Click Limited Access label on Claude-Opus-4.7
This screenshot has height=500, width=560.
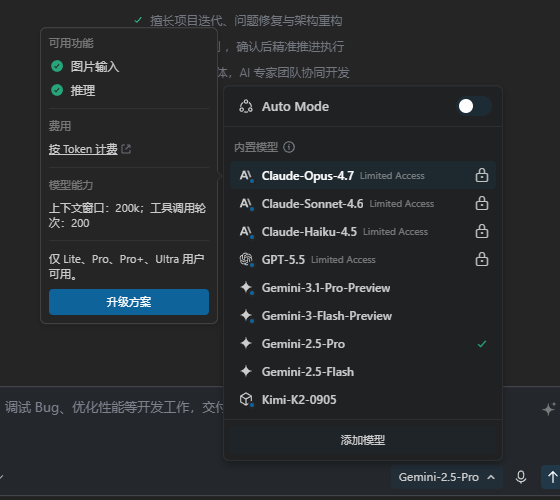coord(392,176)
